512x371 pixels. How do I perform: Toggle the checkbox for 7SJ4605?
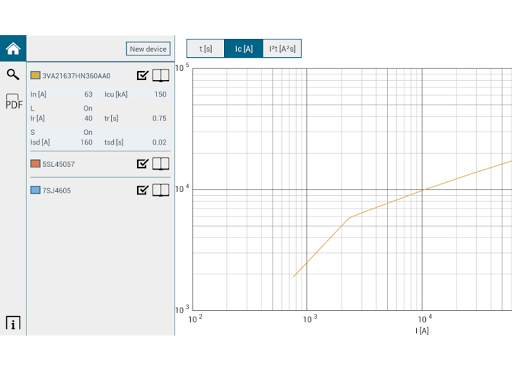[x=142, y=190]
